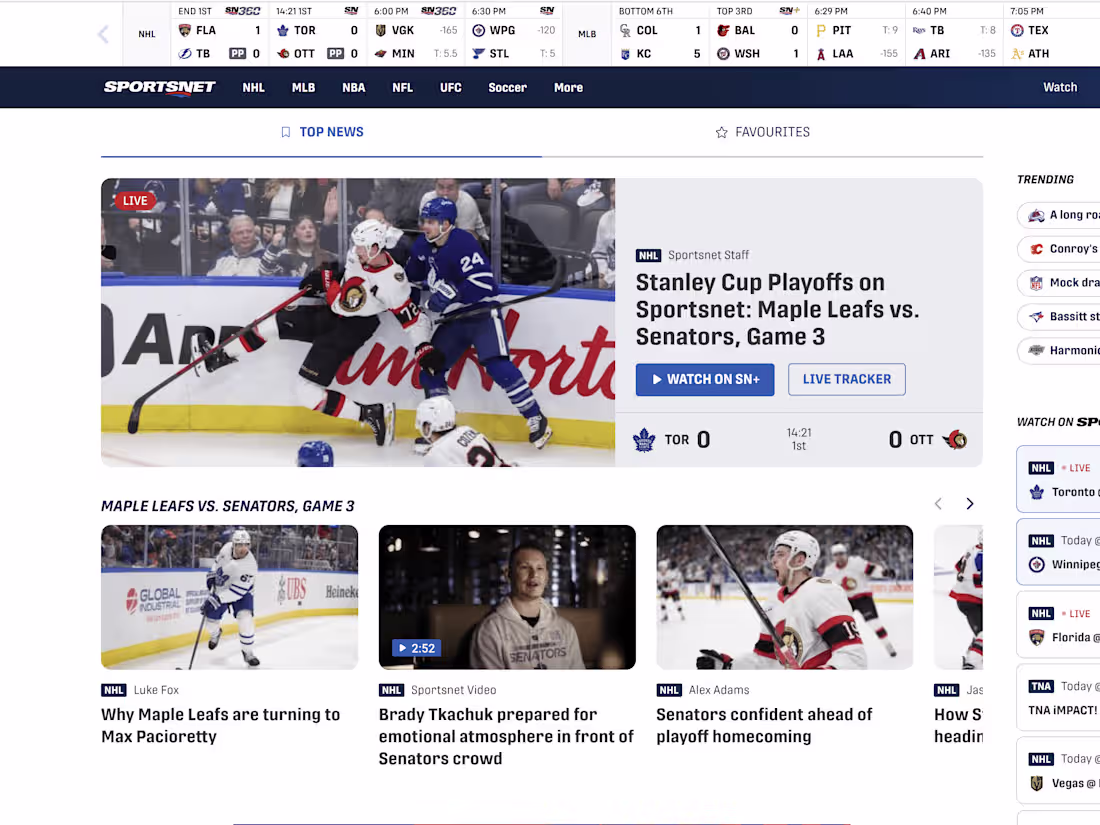Open the NBA menu in navigation bar
Viewport: 1100px width, 825px height.
354,88
